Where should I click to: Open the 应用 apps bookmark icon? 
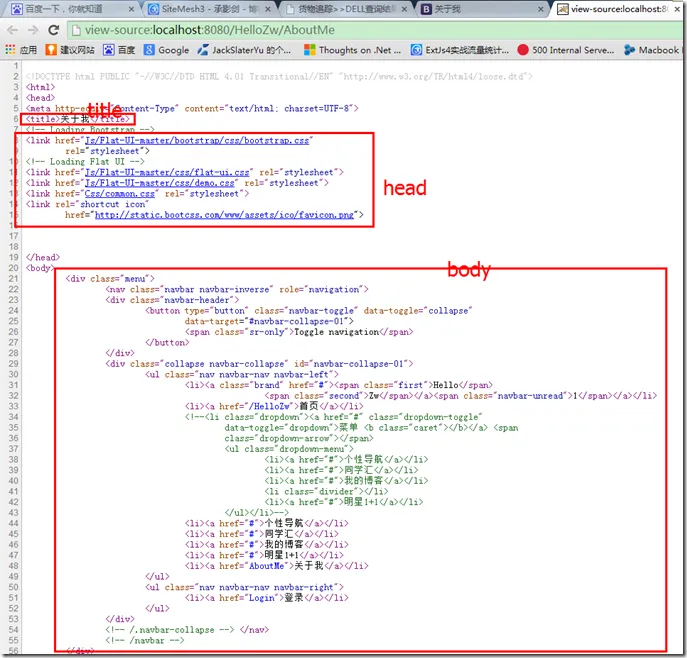(x=20, y=50)
